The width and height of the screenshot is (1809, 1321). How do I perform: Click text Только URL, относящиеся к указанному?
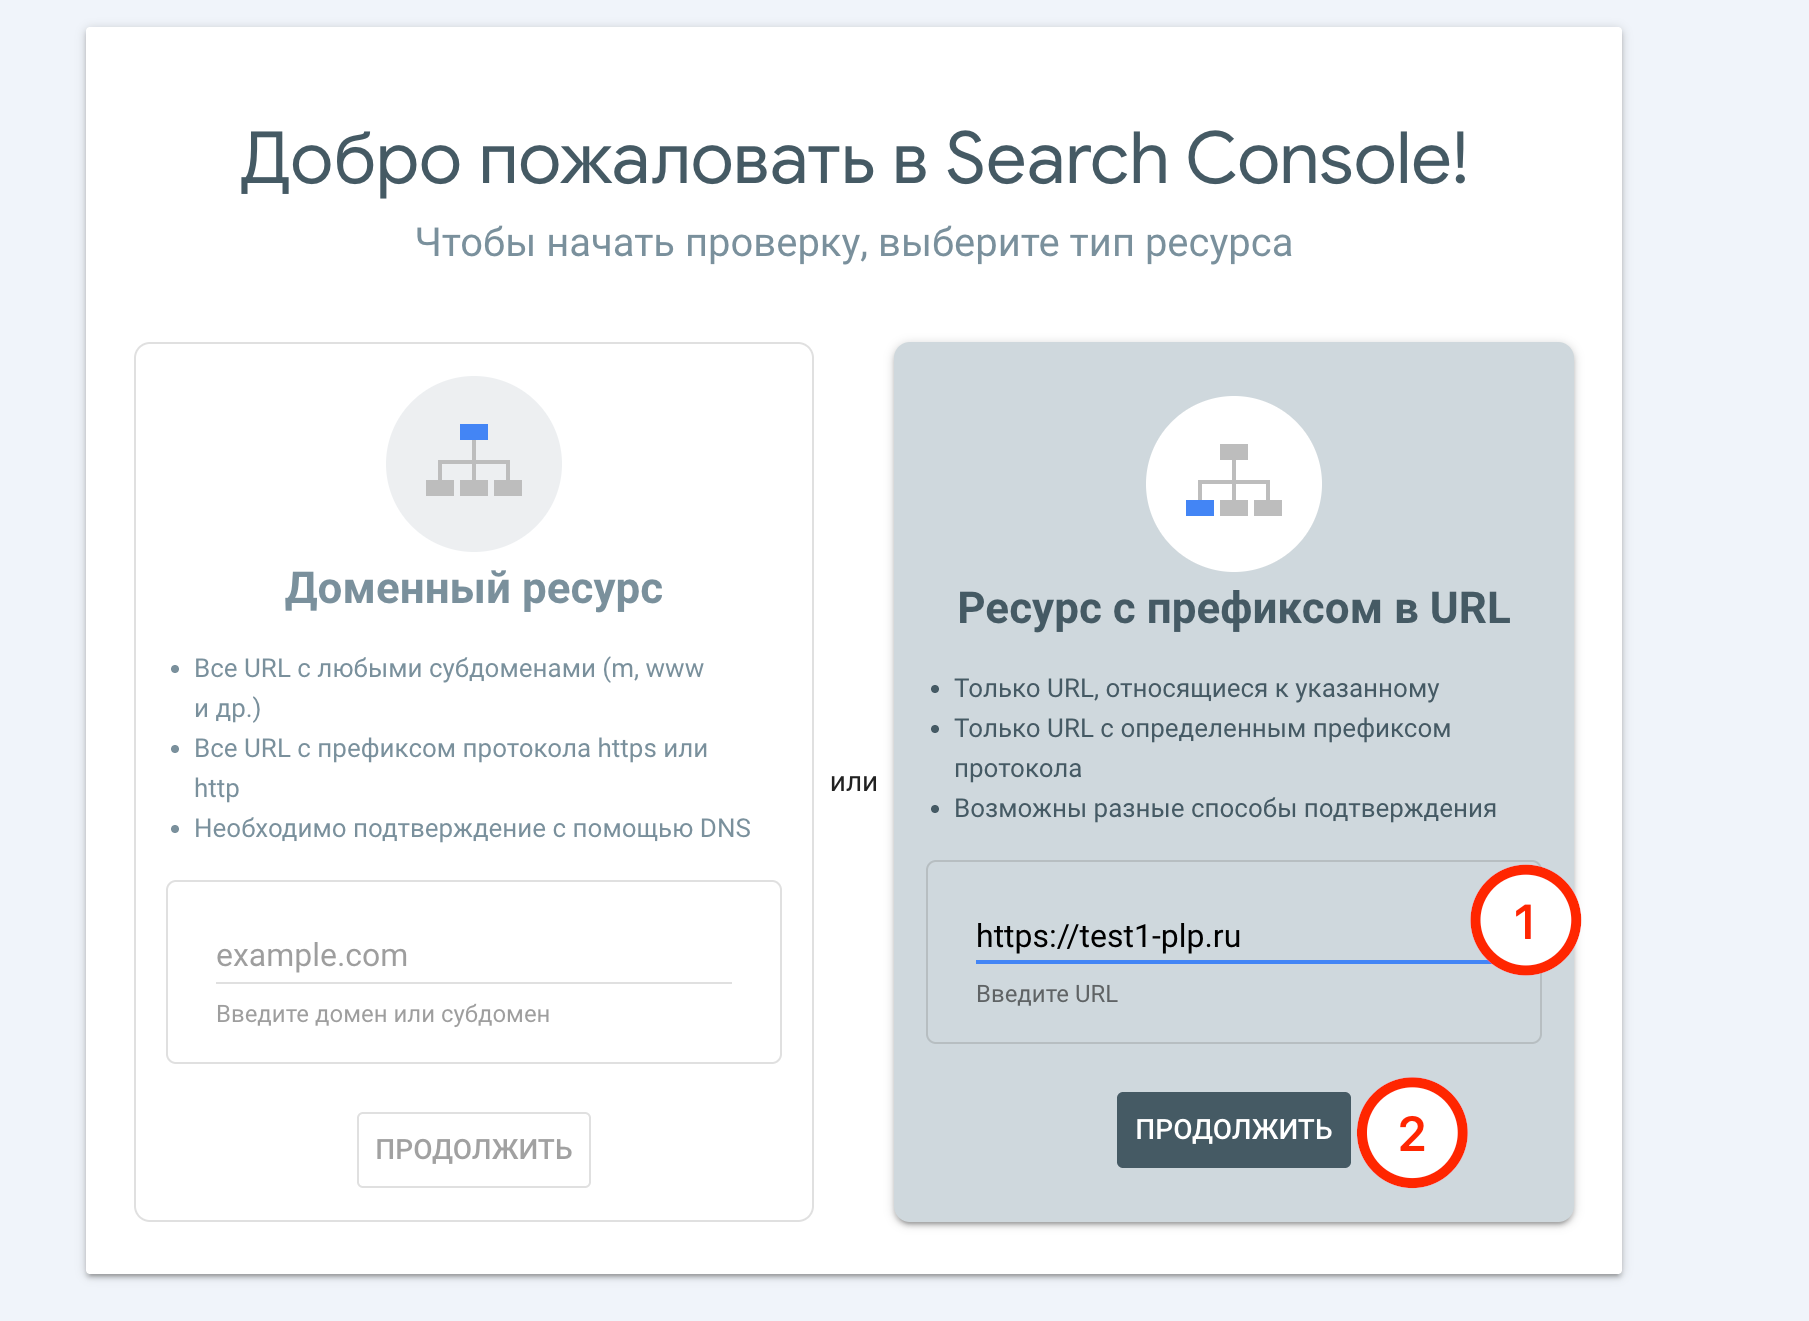pyautogui.click(x=1197, y=688)
